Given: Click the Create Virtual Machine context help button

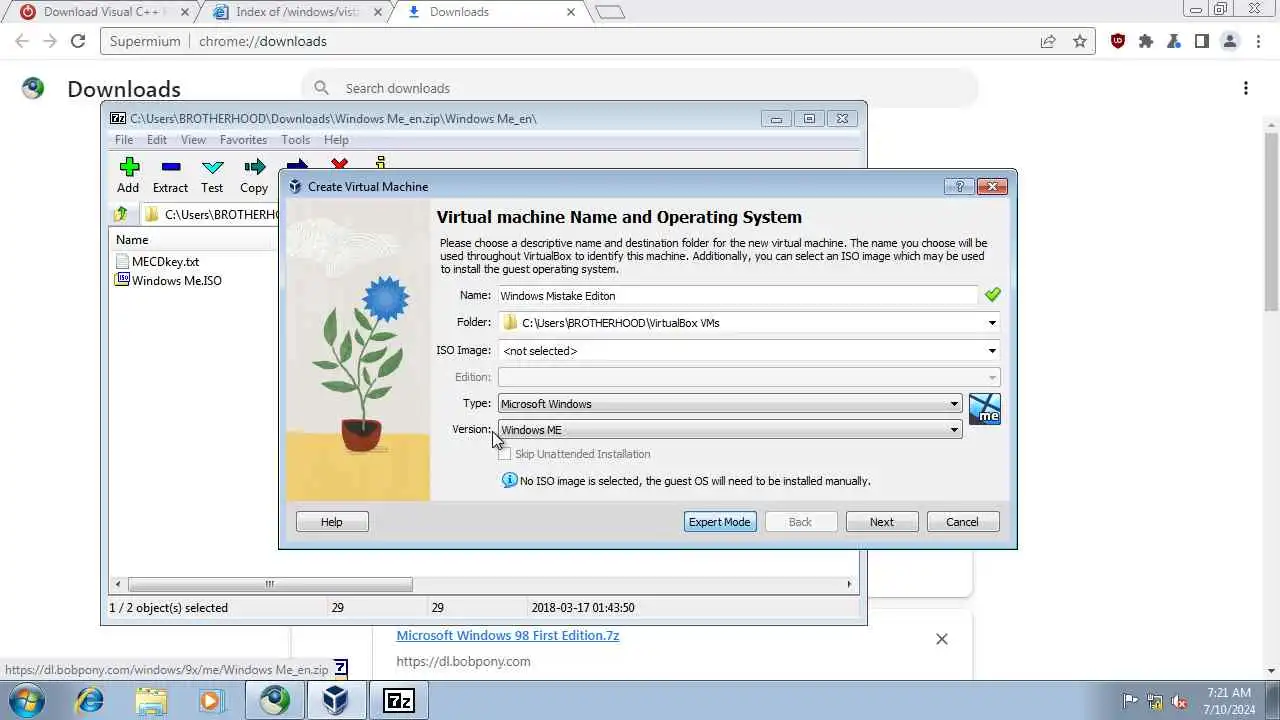Looking at the screenshot, I should tap(959, 186).
